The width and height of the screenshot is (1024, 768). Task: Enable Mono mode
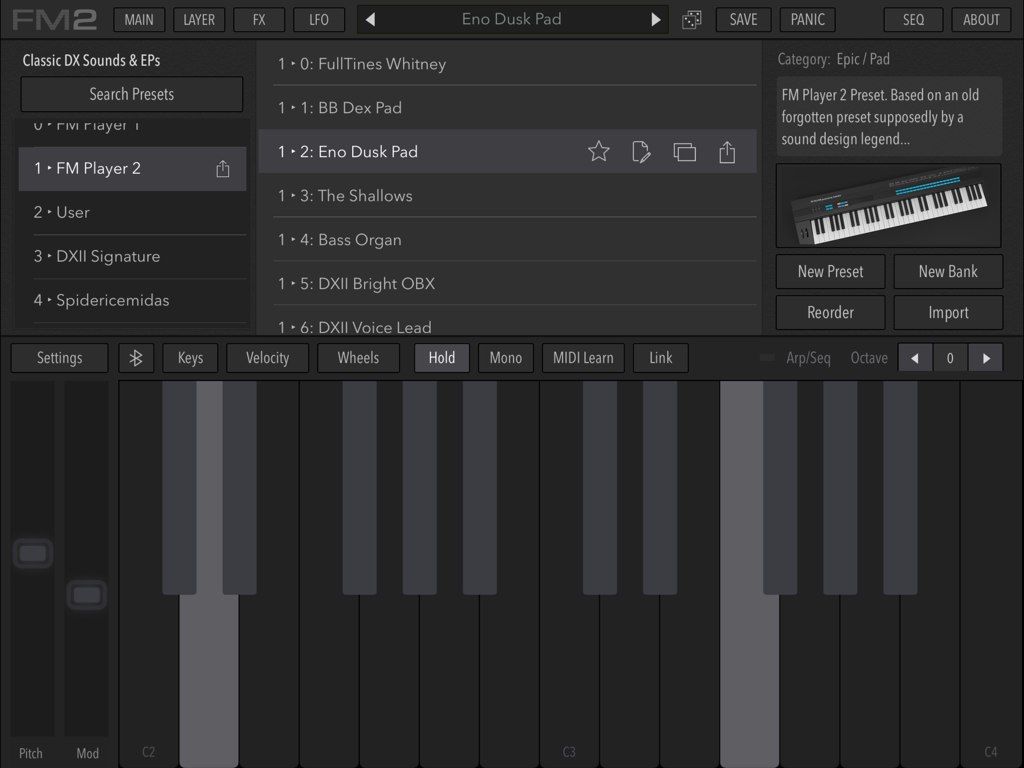[505, 357]
